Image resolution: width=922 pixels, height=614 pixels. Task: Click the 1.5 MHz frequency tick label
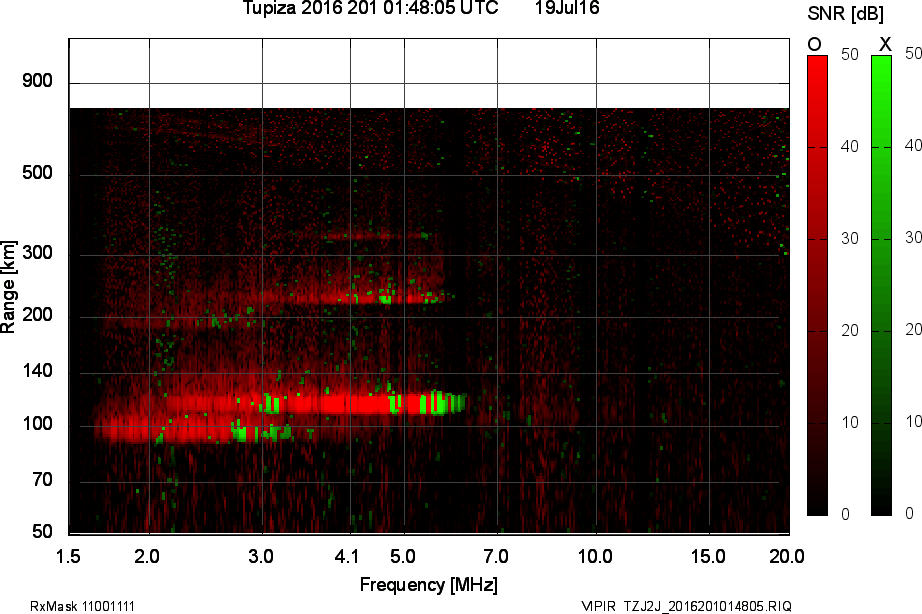click(69, 555)
